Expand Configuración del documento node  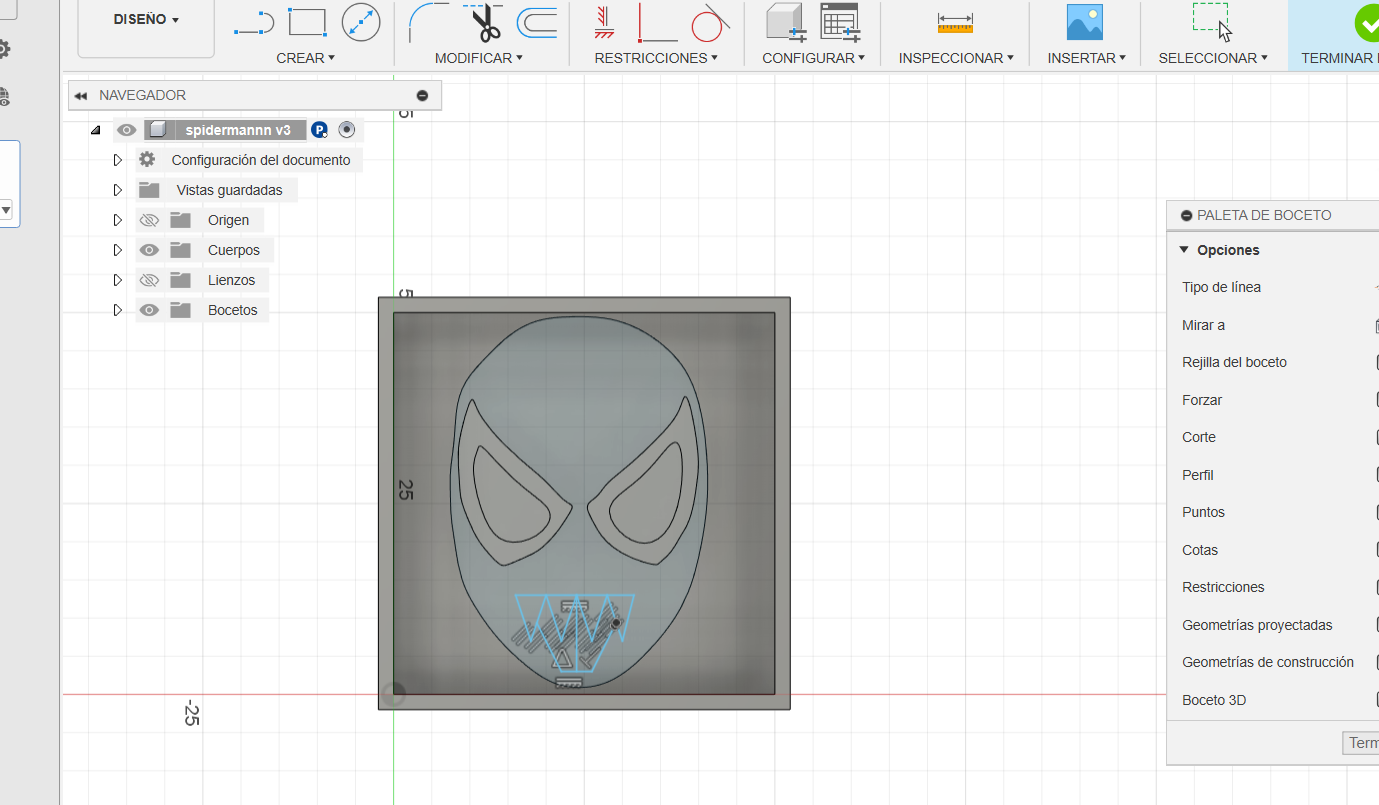(x=117, y=160)
